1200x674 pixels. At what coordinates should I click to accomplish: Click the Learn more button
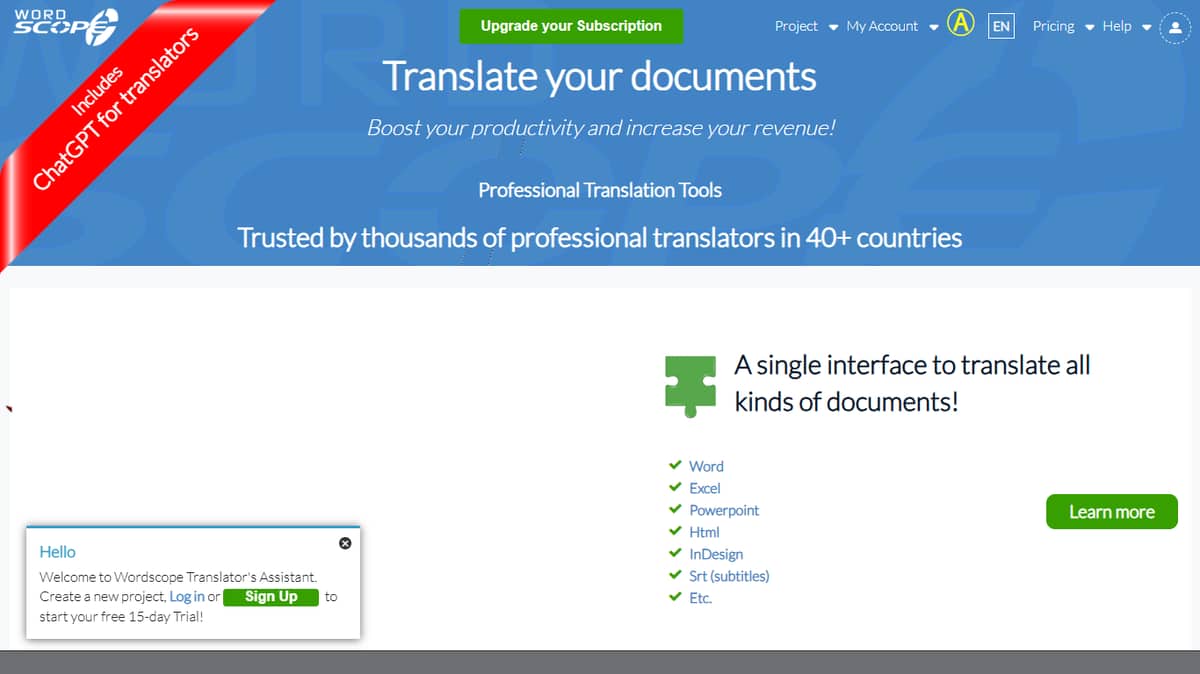pyautogui.click(x=1112, y=511)
